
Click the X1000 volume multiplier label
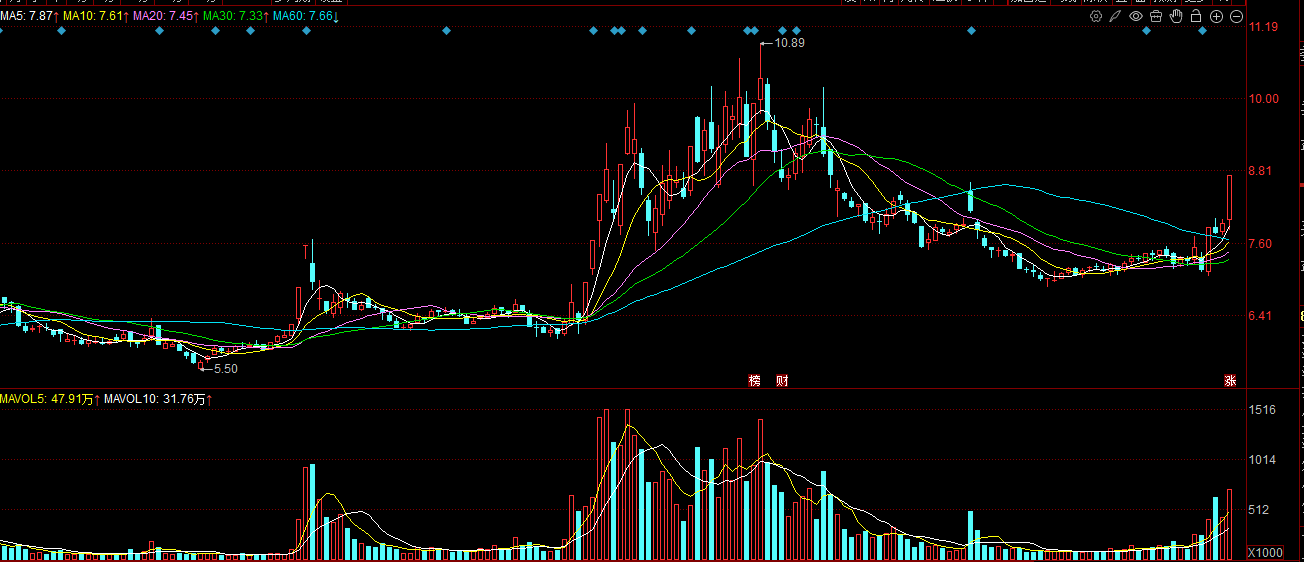pos(1265,553)
